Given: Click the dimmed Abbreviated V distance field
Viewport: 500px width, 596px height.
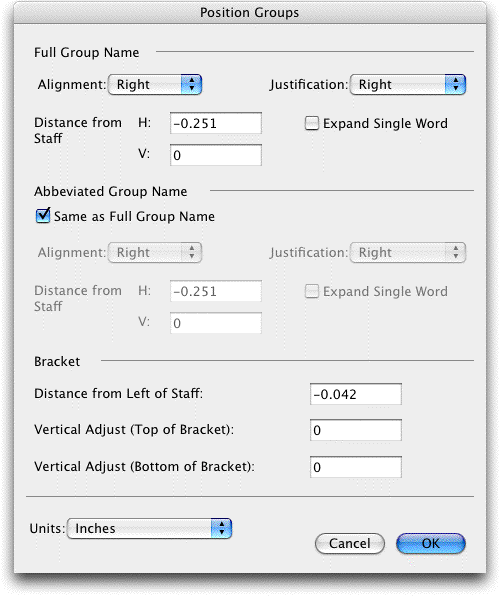Looking at the screenshot, I should (216, 323).
